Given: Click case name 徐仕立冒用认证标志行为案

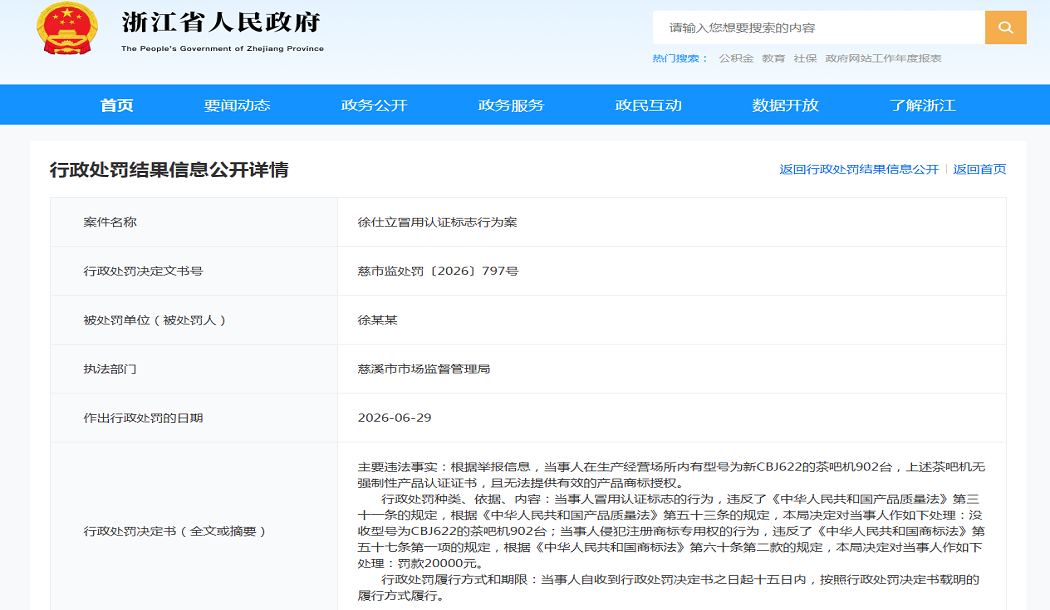Looking at the screenshot, I should coord(437,222).
